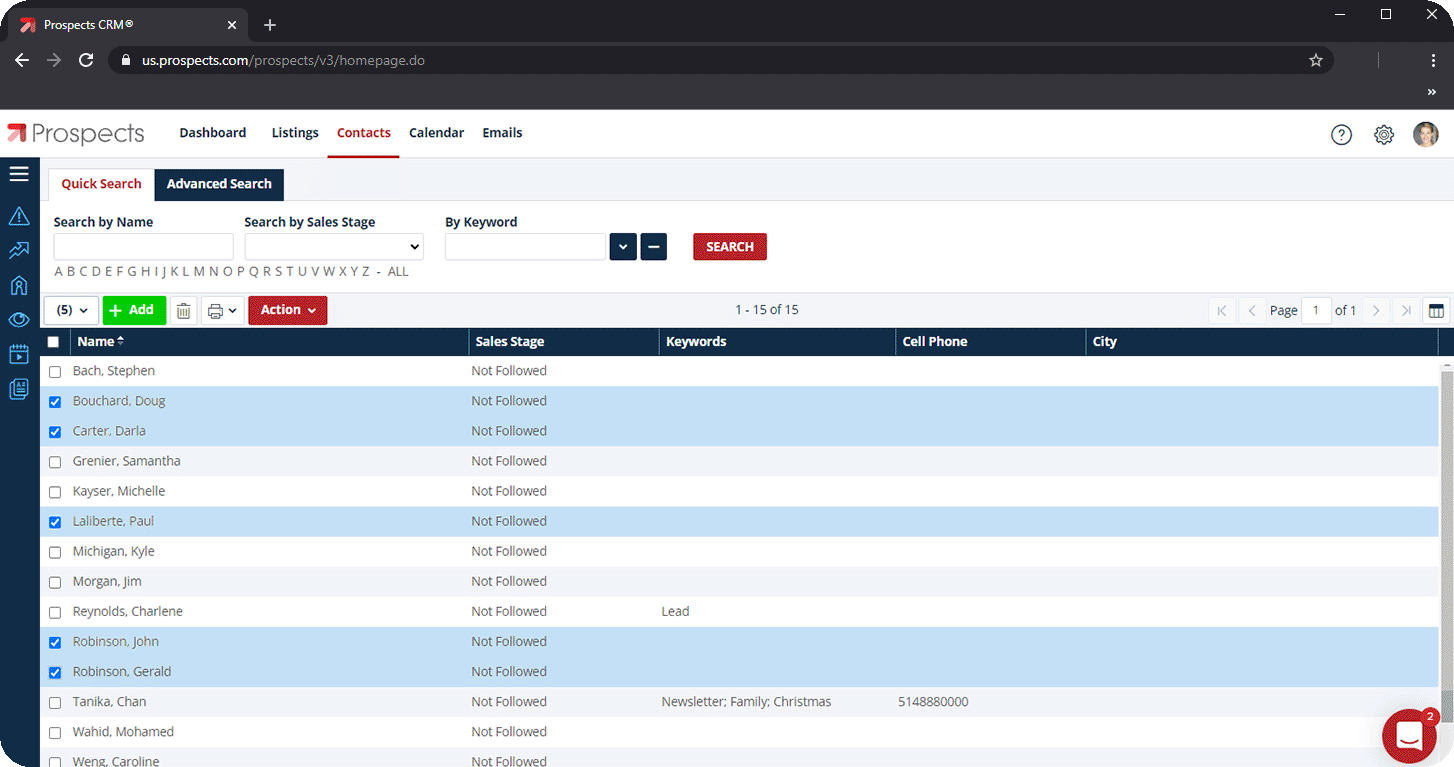Open the trending chart sidebar icon
Viewport: 1454px width, 767px height.
[19, 251]
